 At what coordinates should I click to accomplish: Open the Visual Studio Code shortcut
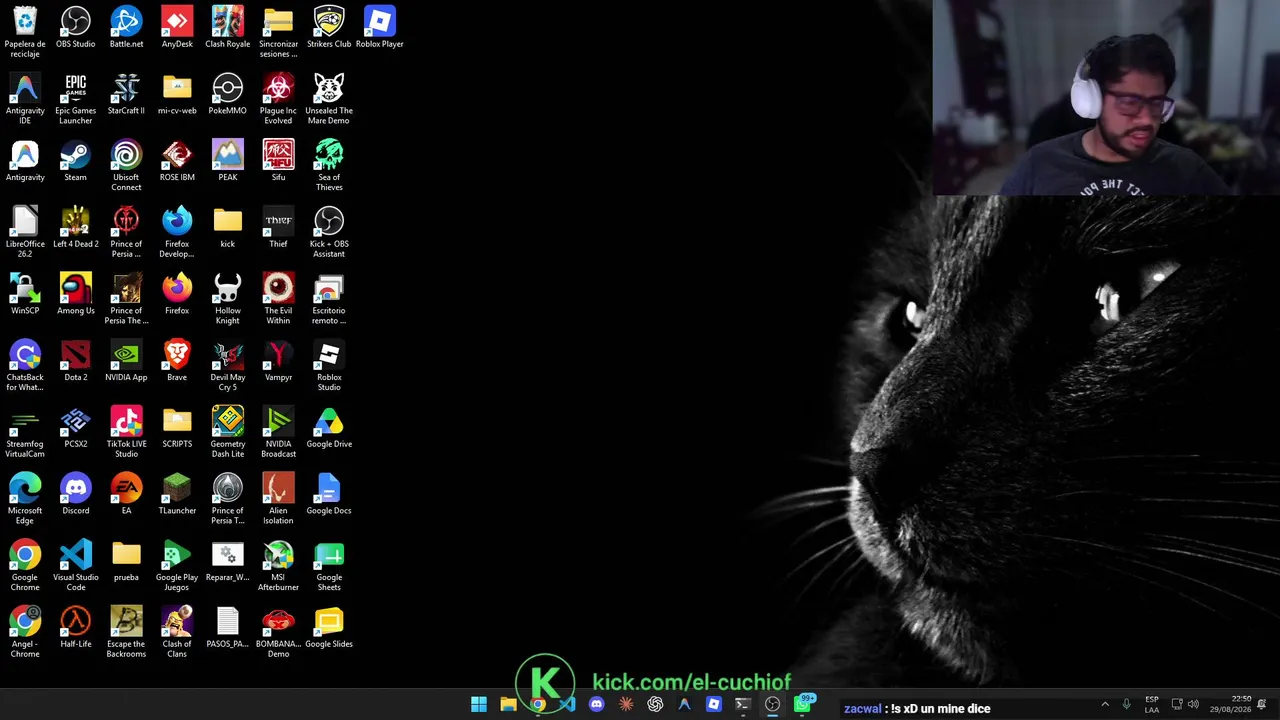(x=76, y=566)
